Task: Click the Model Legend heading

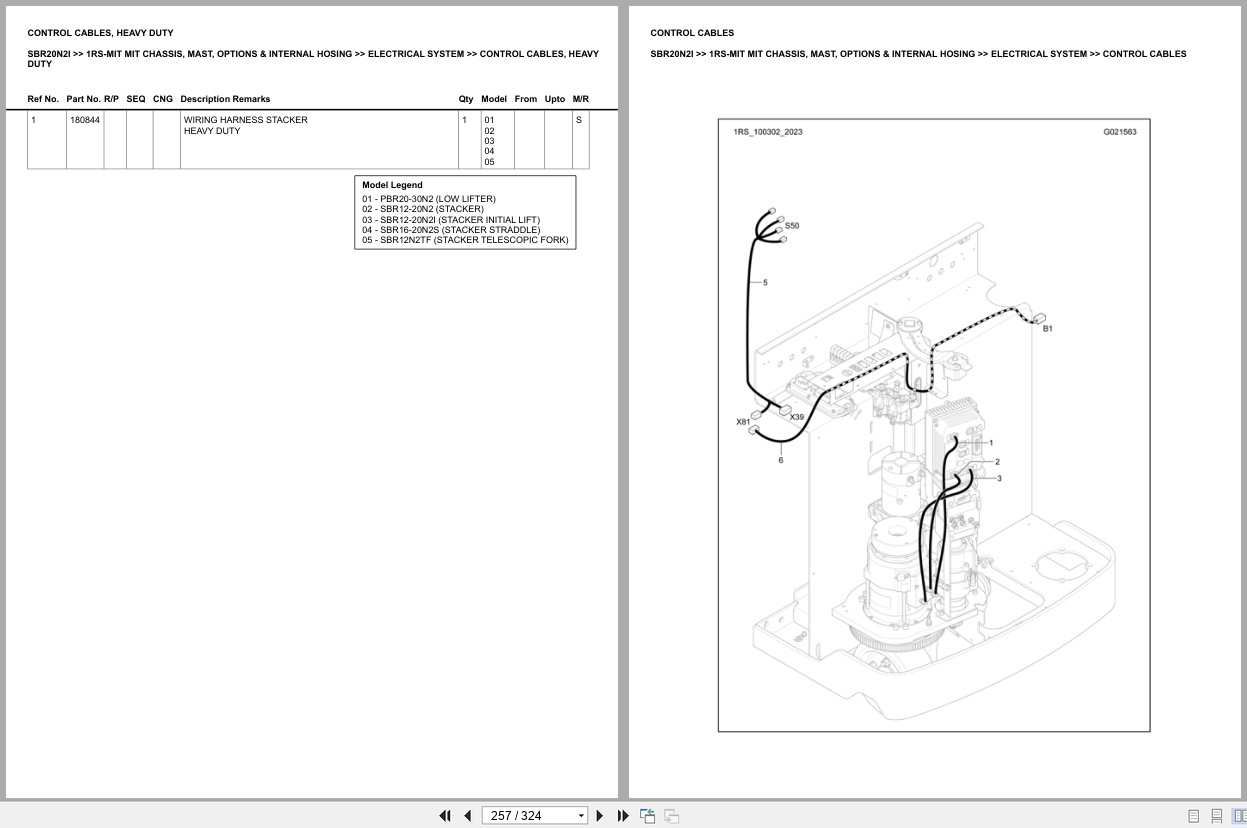Action: 392,185
